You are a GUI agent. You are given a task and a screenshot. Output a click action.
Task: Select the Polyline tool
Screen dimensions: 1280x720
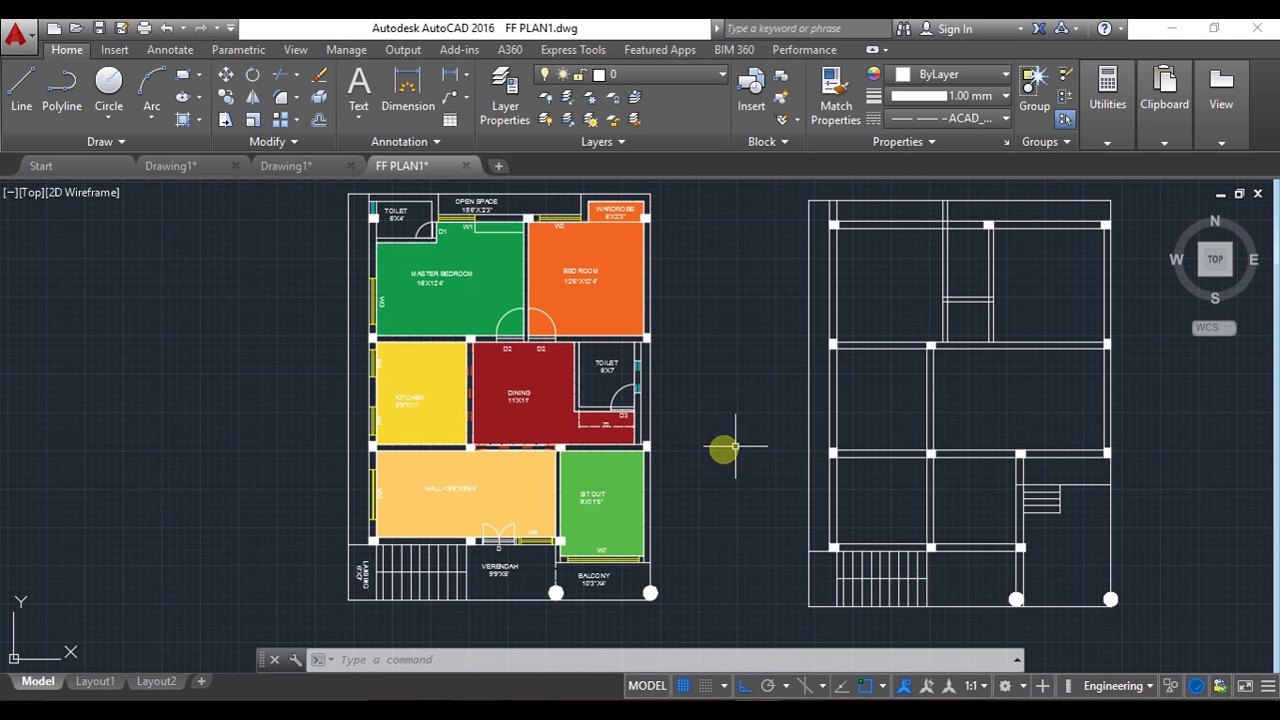click(x=61, y=80)
